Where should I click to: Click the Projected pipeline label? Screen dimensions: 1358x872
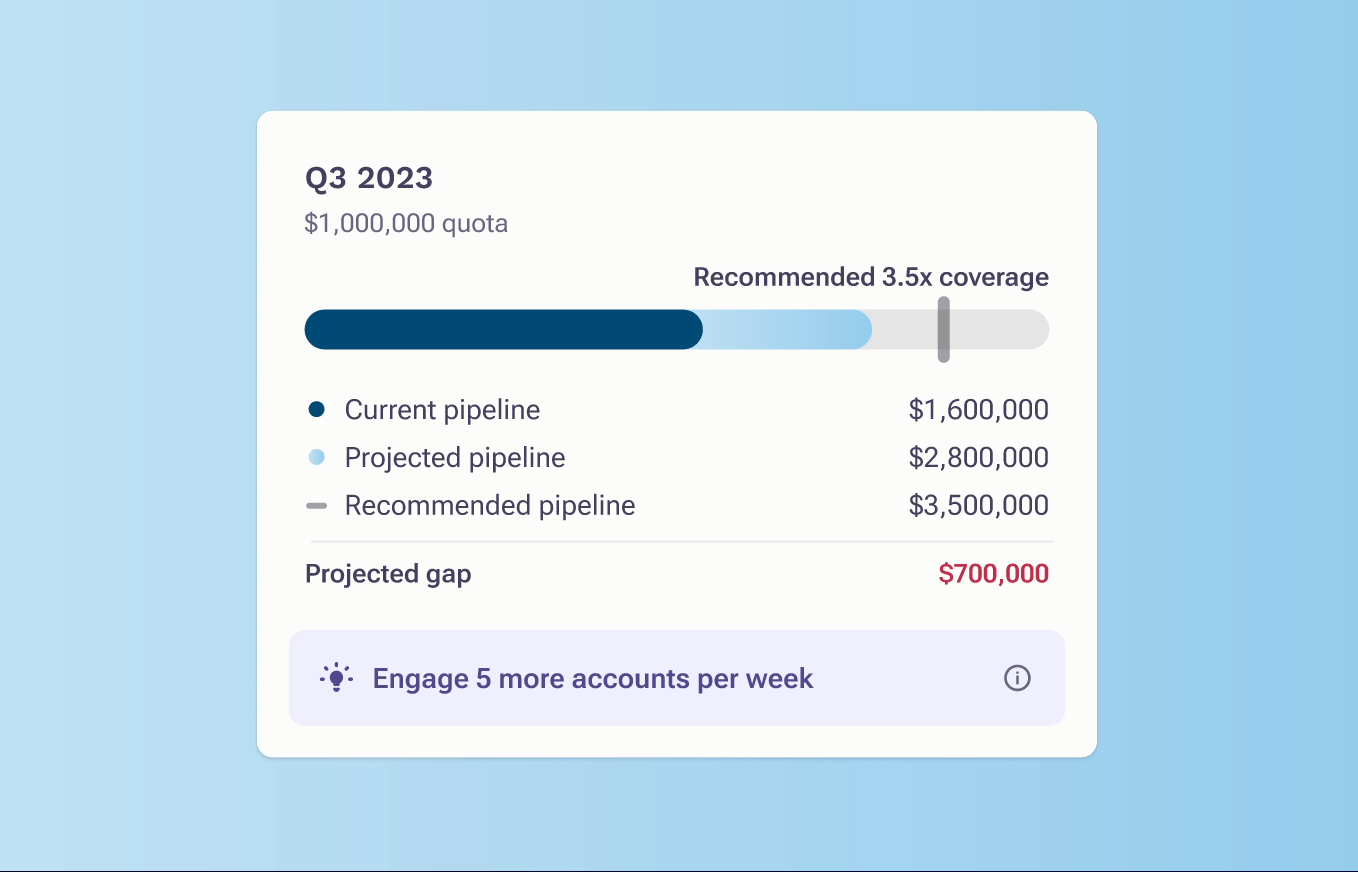click(455, 458)
